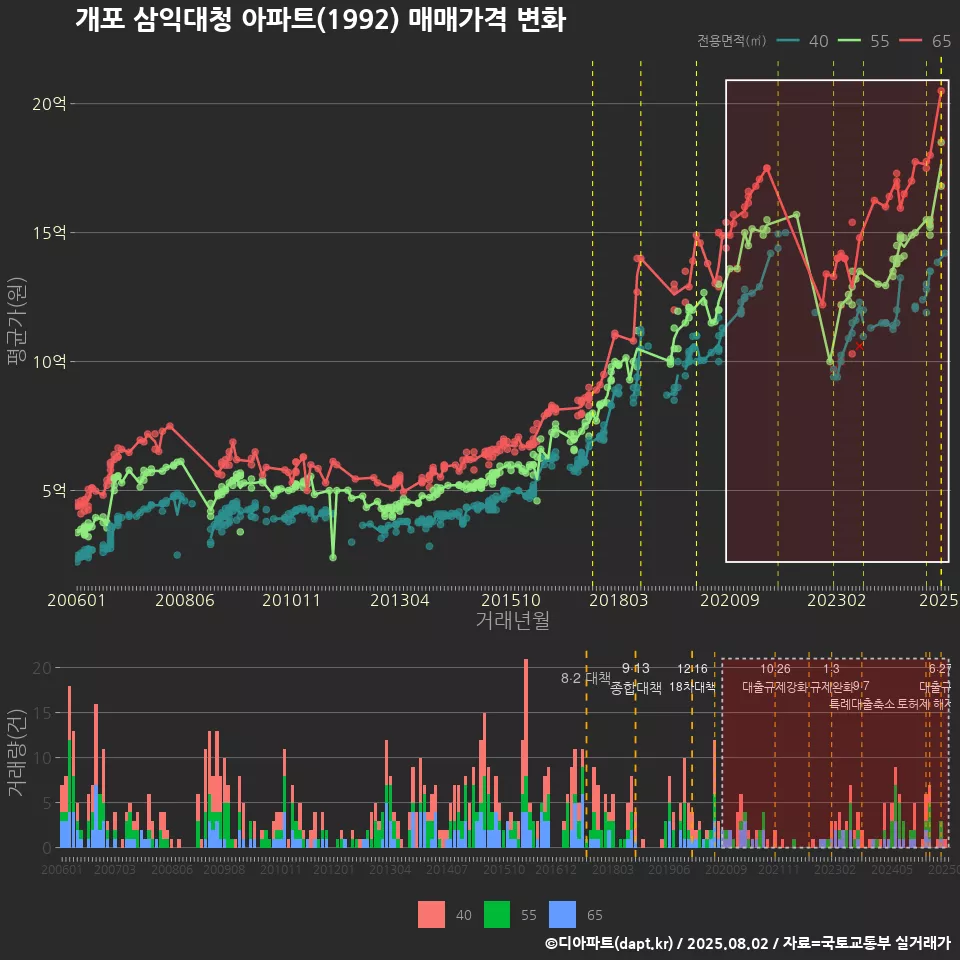Click the 12·16 18차대책 policy annotation
The width and height of the screenshot is (960, 960).
pos(692,678)
